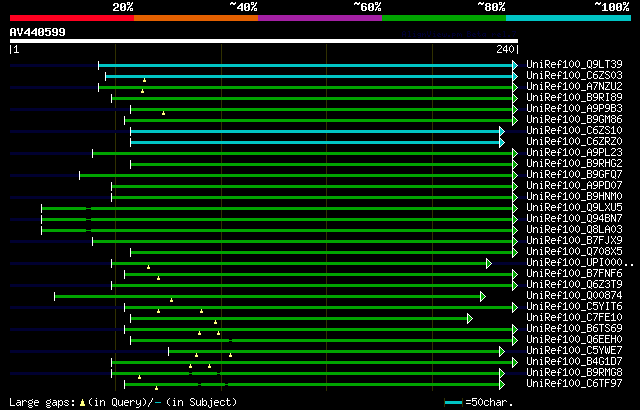Select the UniRef100_B9GM86 hit
This screenshot has width=640, height=410.
[574, 119]
